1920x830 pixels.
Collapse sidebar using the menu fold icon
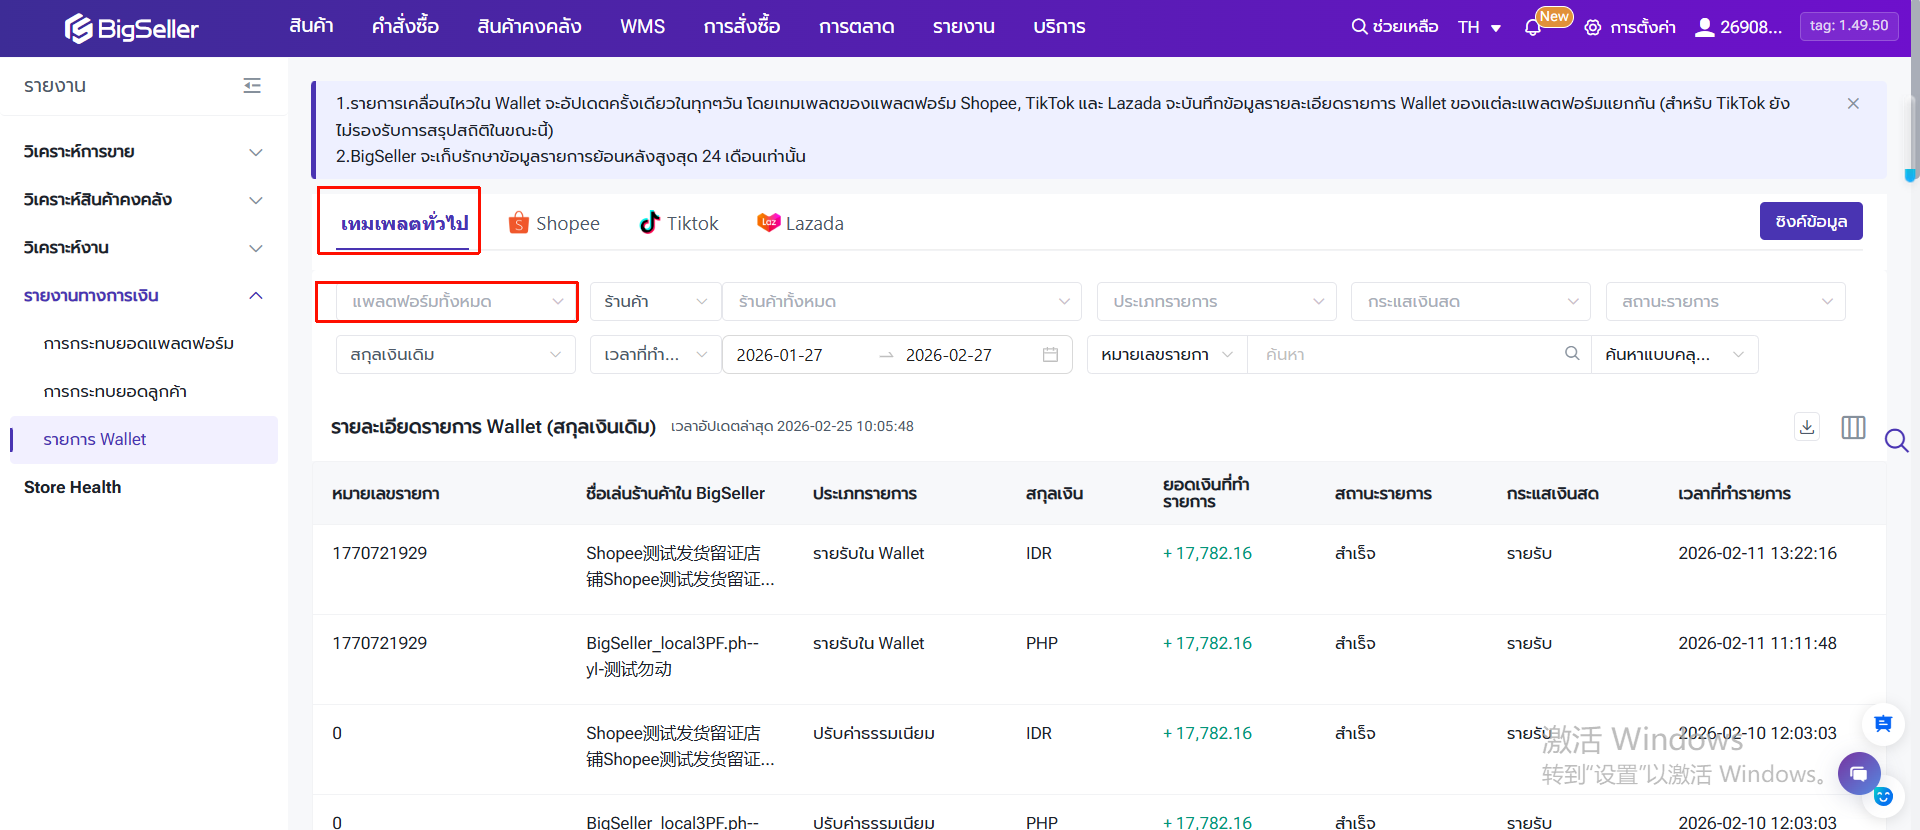(252, 86)
